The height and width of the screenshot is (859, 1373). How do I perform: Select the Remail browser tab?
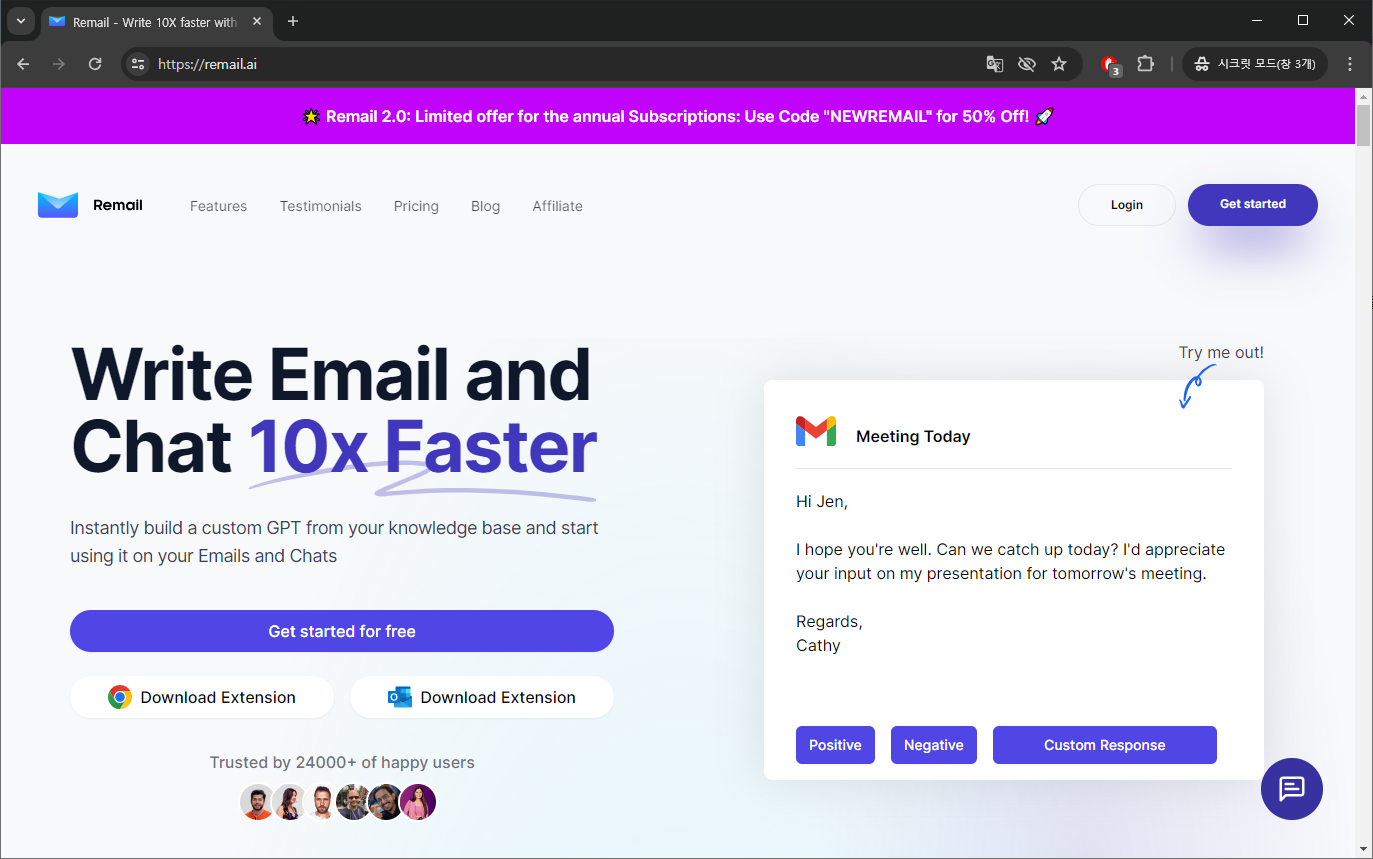tap(157, 22)
